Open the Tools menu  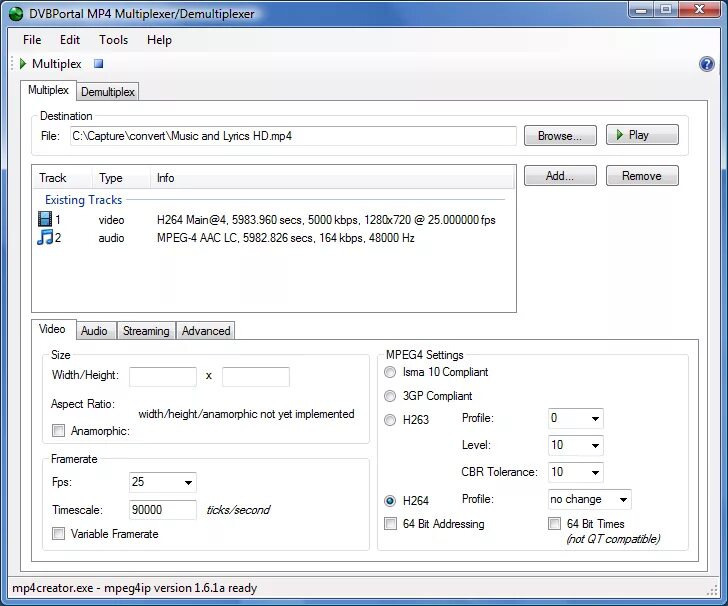[113, 40]
